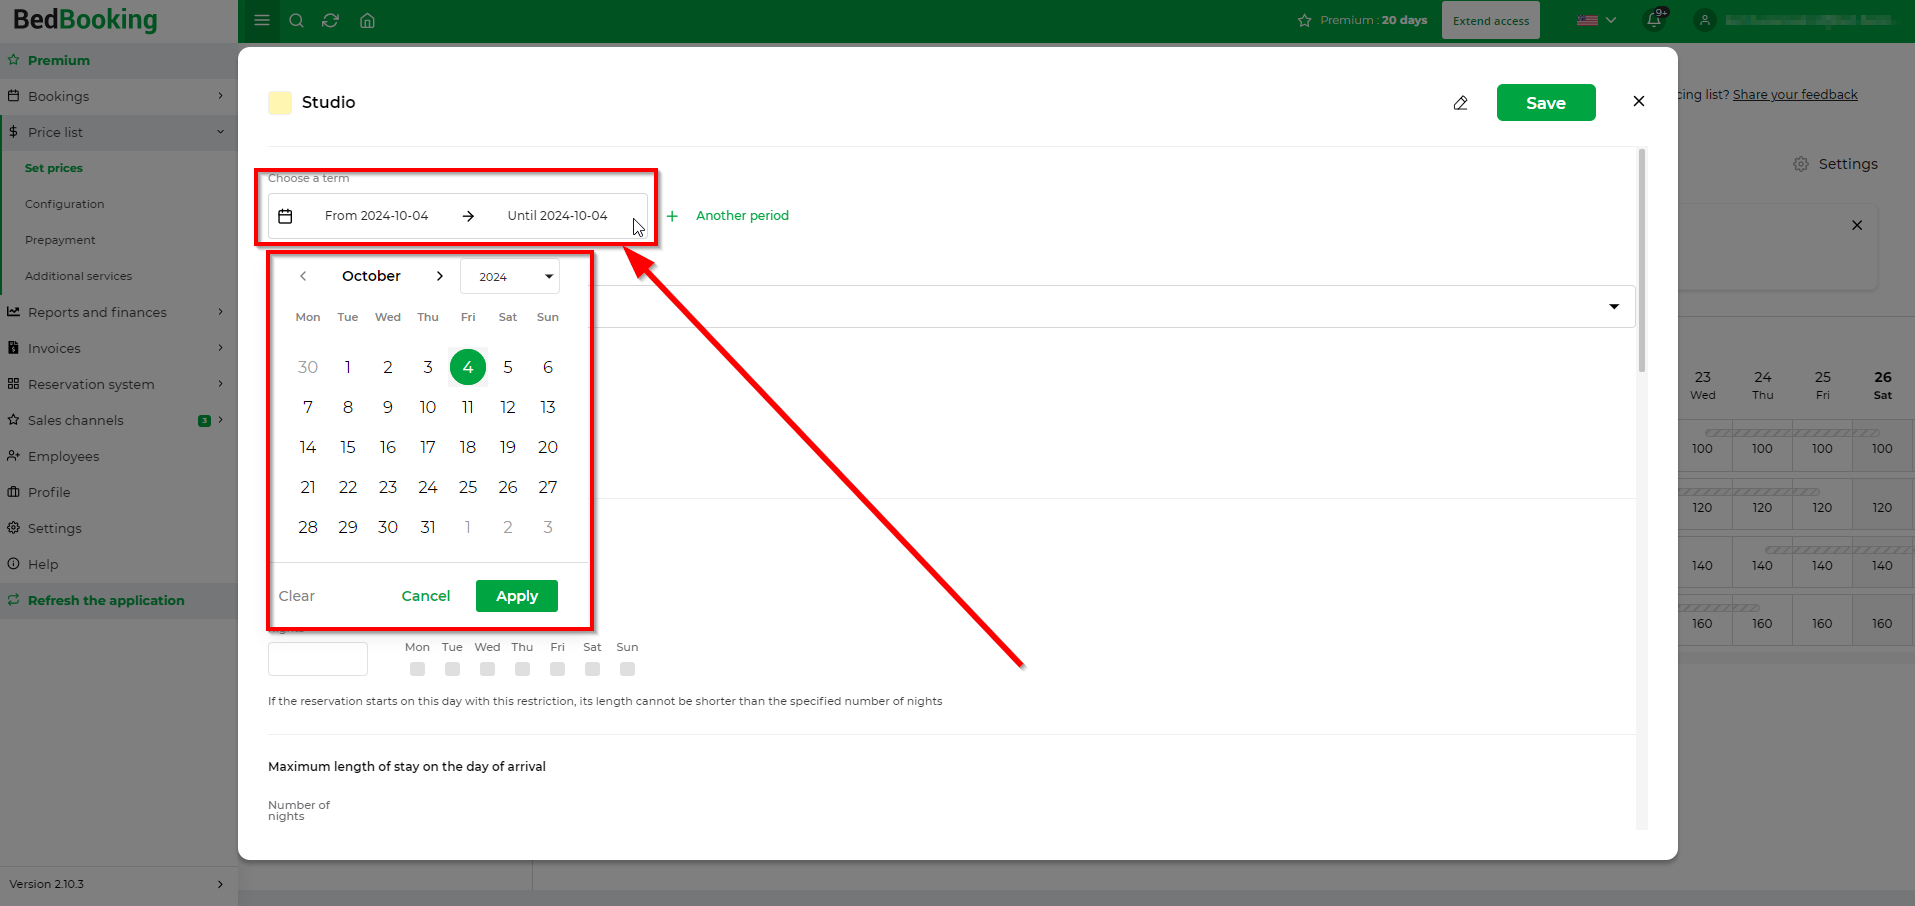Click plus icon for Another period
The width and height of the screenshot is (1915, 906).
(672, 216)
